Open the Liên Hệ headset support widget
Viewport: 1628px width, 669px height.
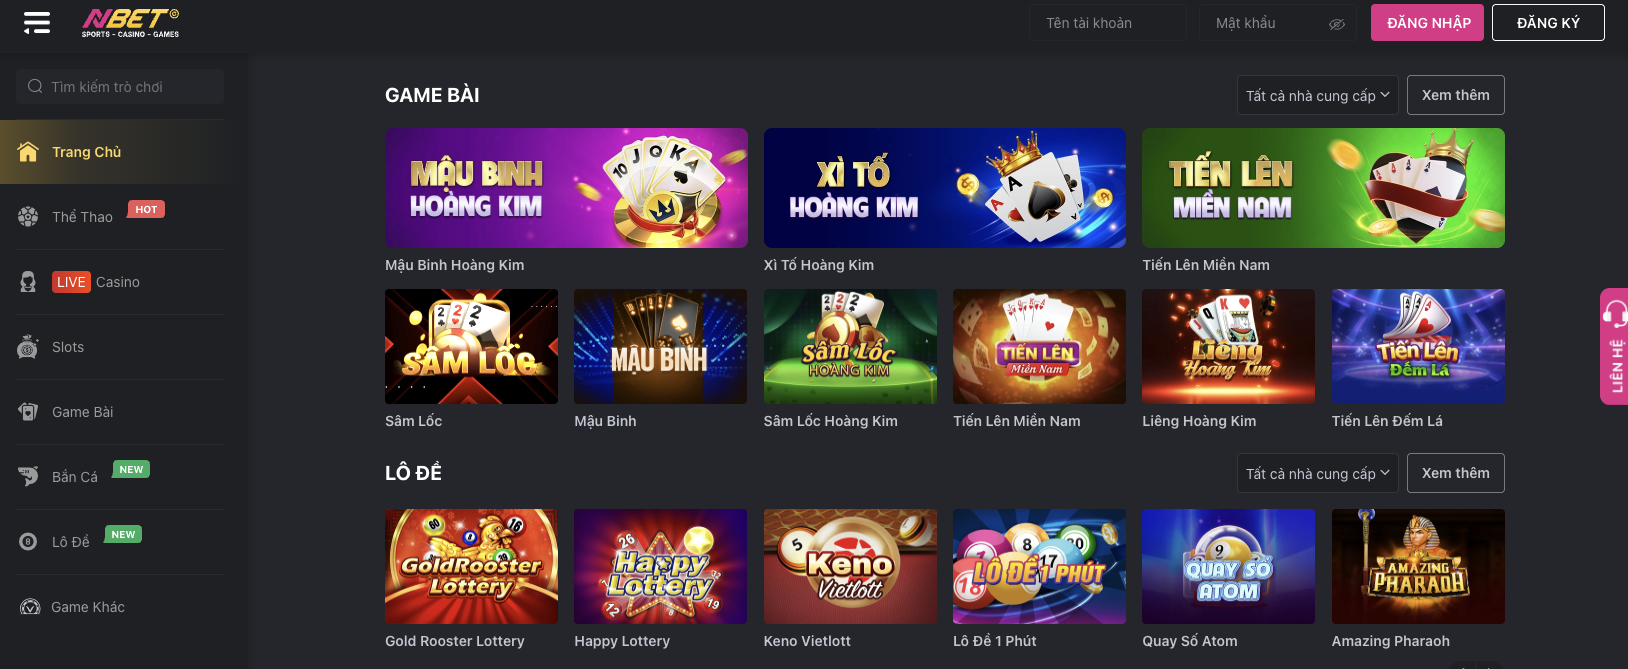click(1614, 346)
